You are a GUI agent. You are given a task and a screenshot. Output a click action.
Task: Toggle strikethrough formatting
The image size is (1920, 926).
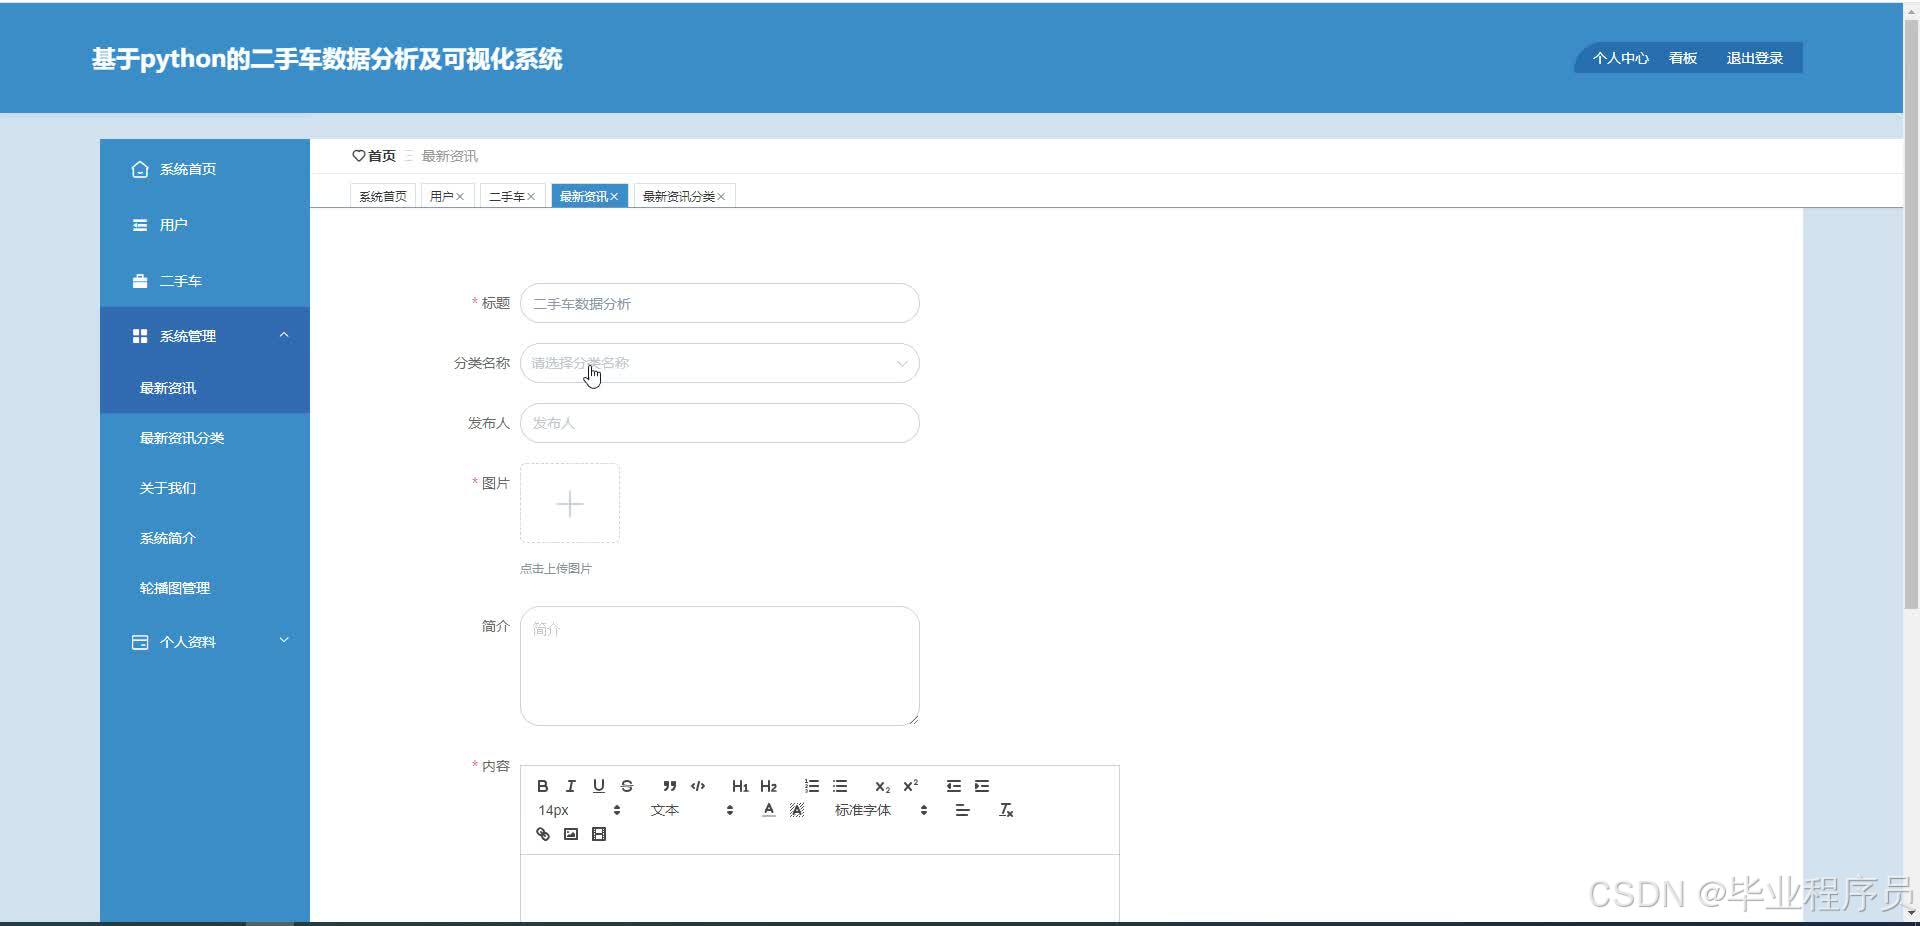(x=627, y=786)
